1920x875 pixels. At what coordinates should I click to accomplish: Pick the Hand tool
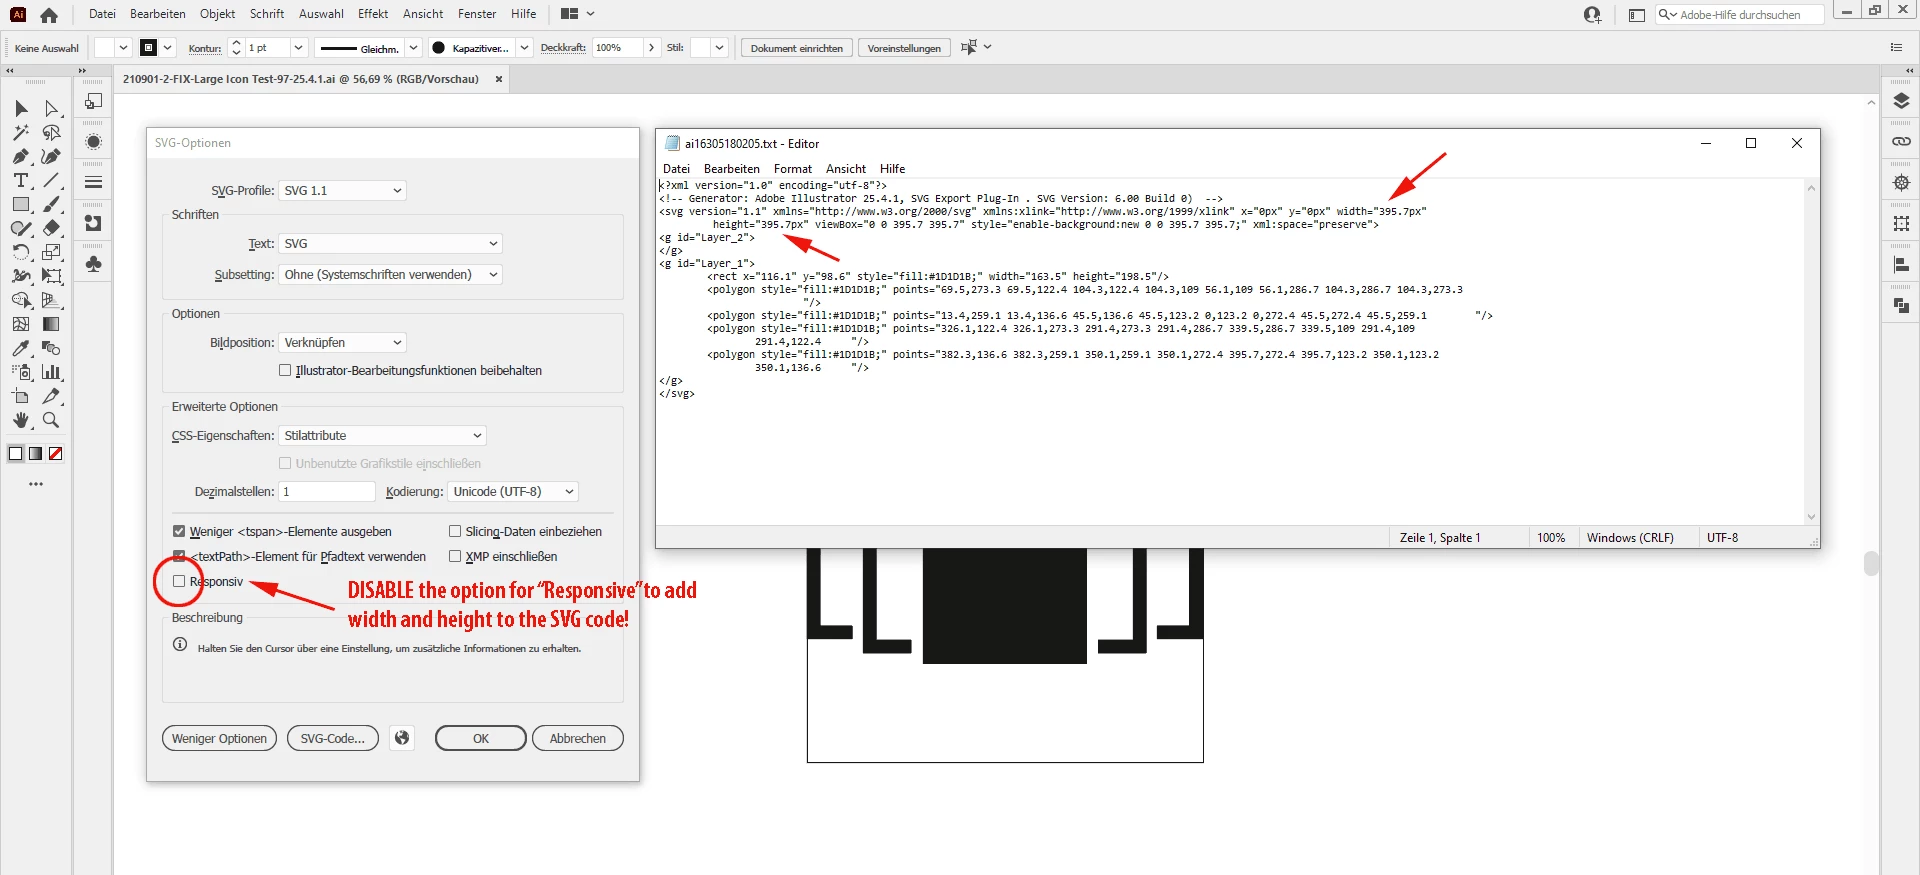(x=21, y=420)
